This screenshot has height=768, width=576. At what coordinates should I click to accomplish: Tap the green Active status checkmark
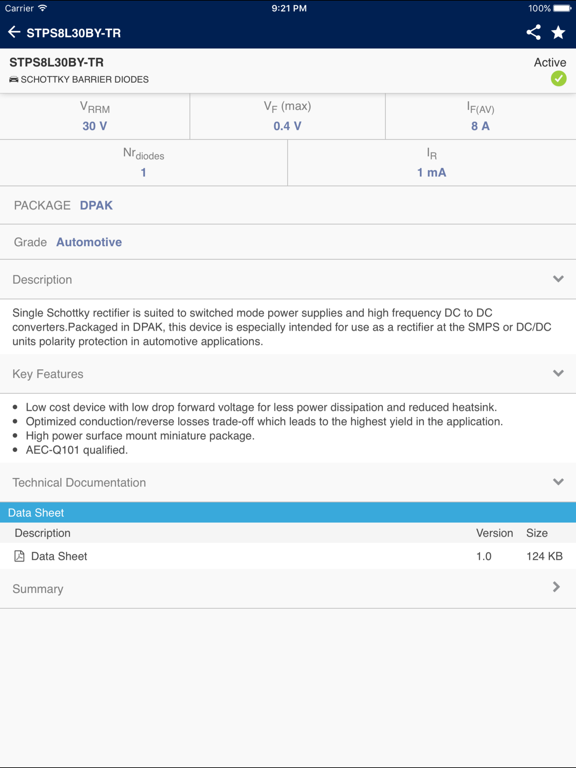[x=558, y=78]
